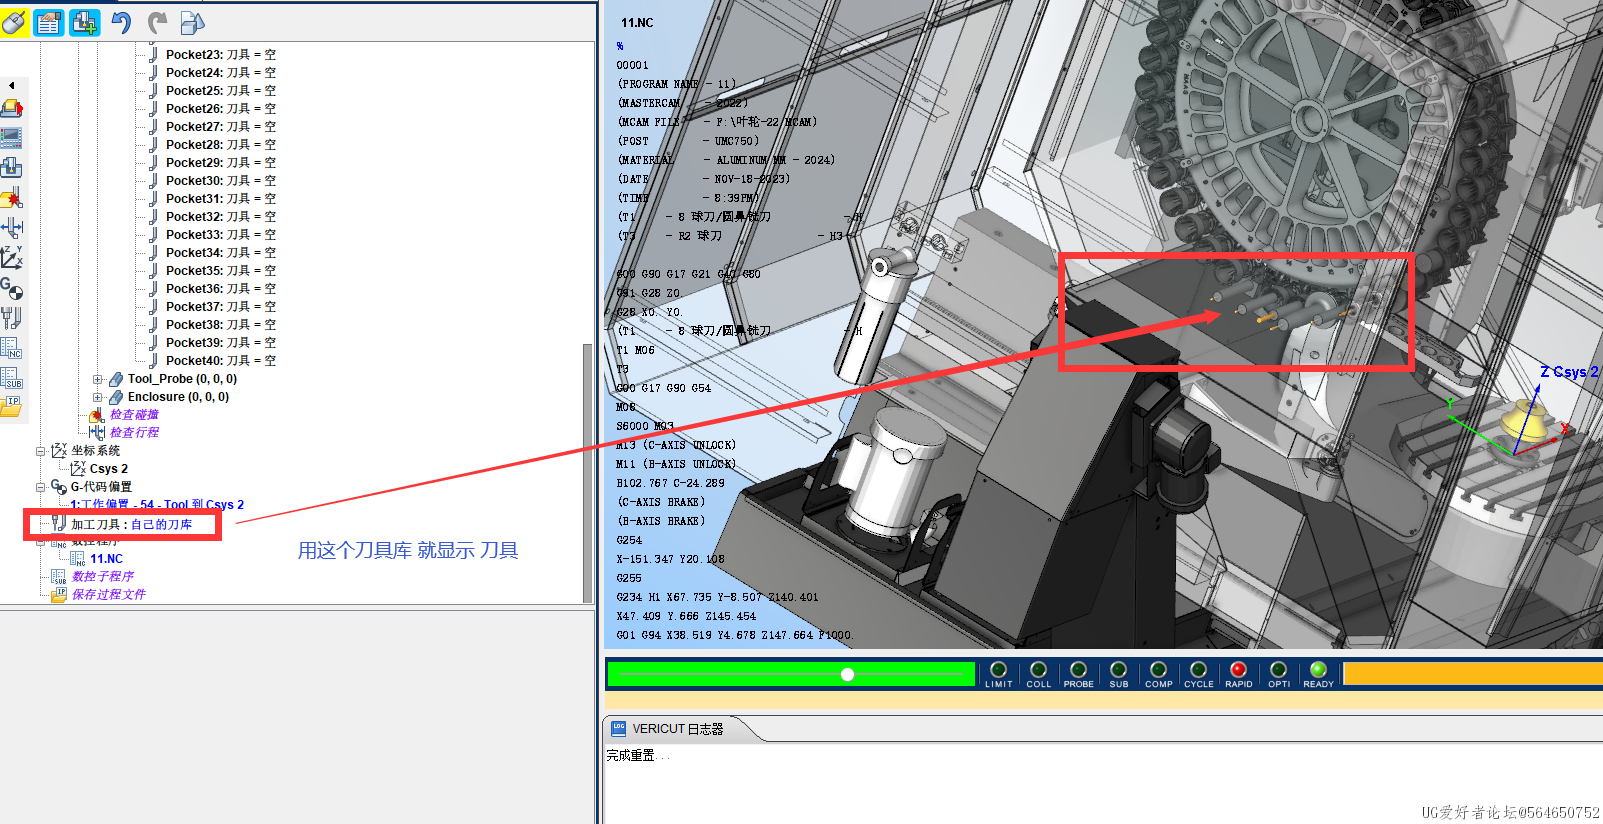This screenshot has width=1603, height=824.
Task: Click the T1 M06 line in NC listing
Action: pyautogui.click(x=636, y=350)
